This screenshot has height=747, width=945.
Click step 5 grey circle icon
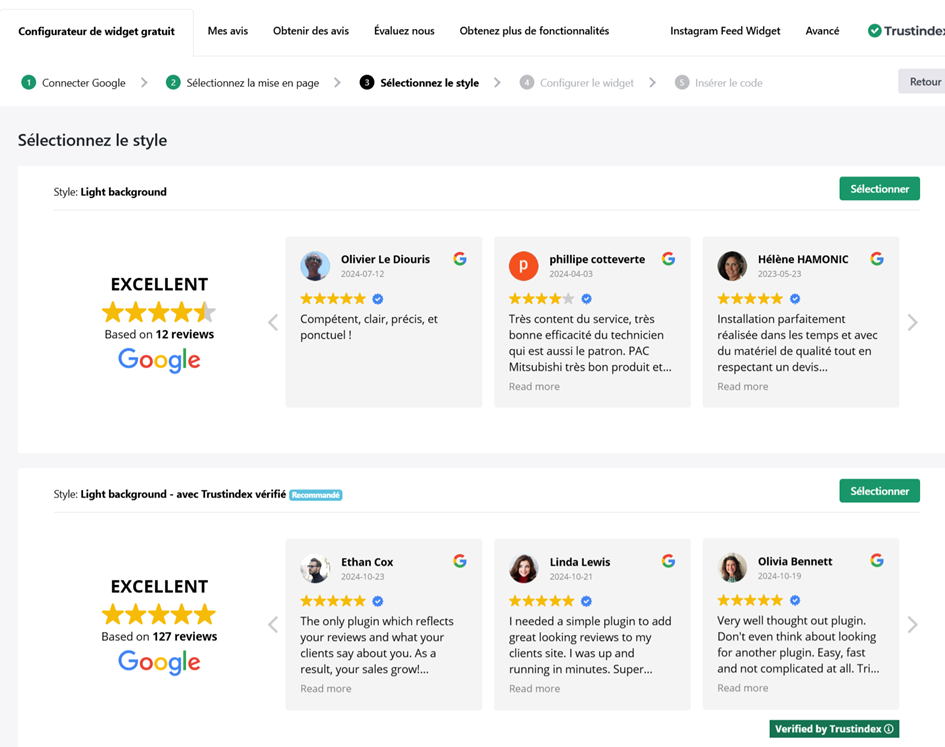[682, 83]
